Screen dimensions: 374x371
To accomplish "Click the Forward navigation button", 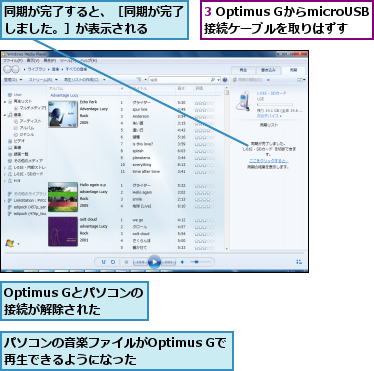I will (16, 69).
